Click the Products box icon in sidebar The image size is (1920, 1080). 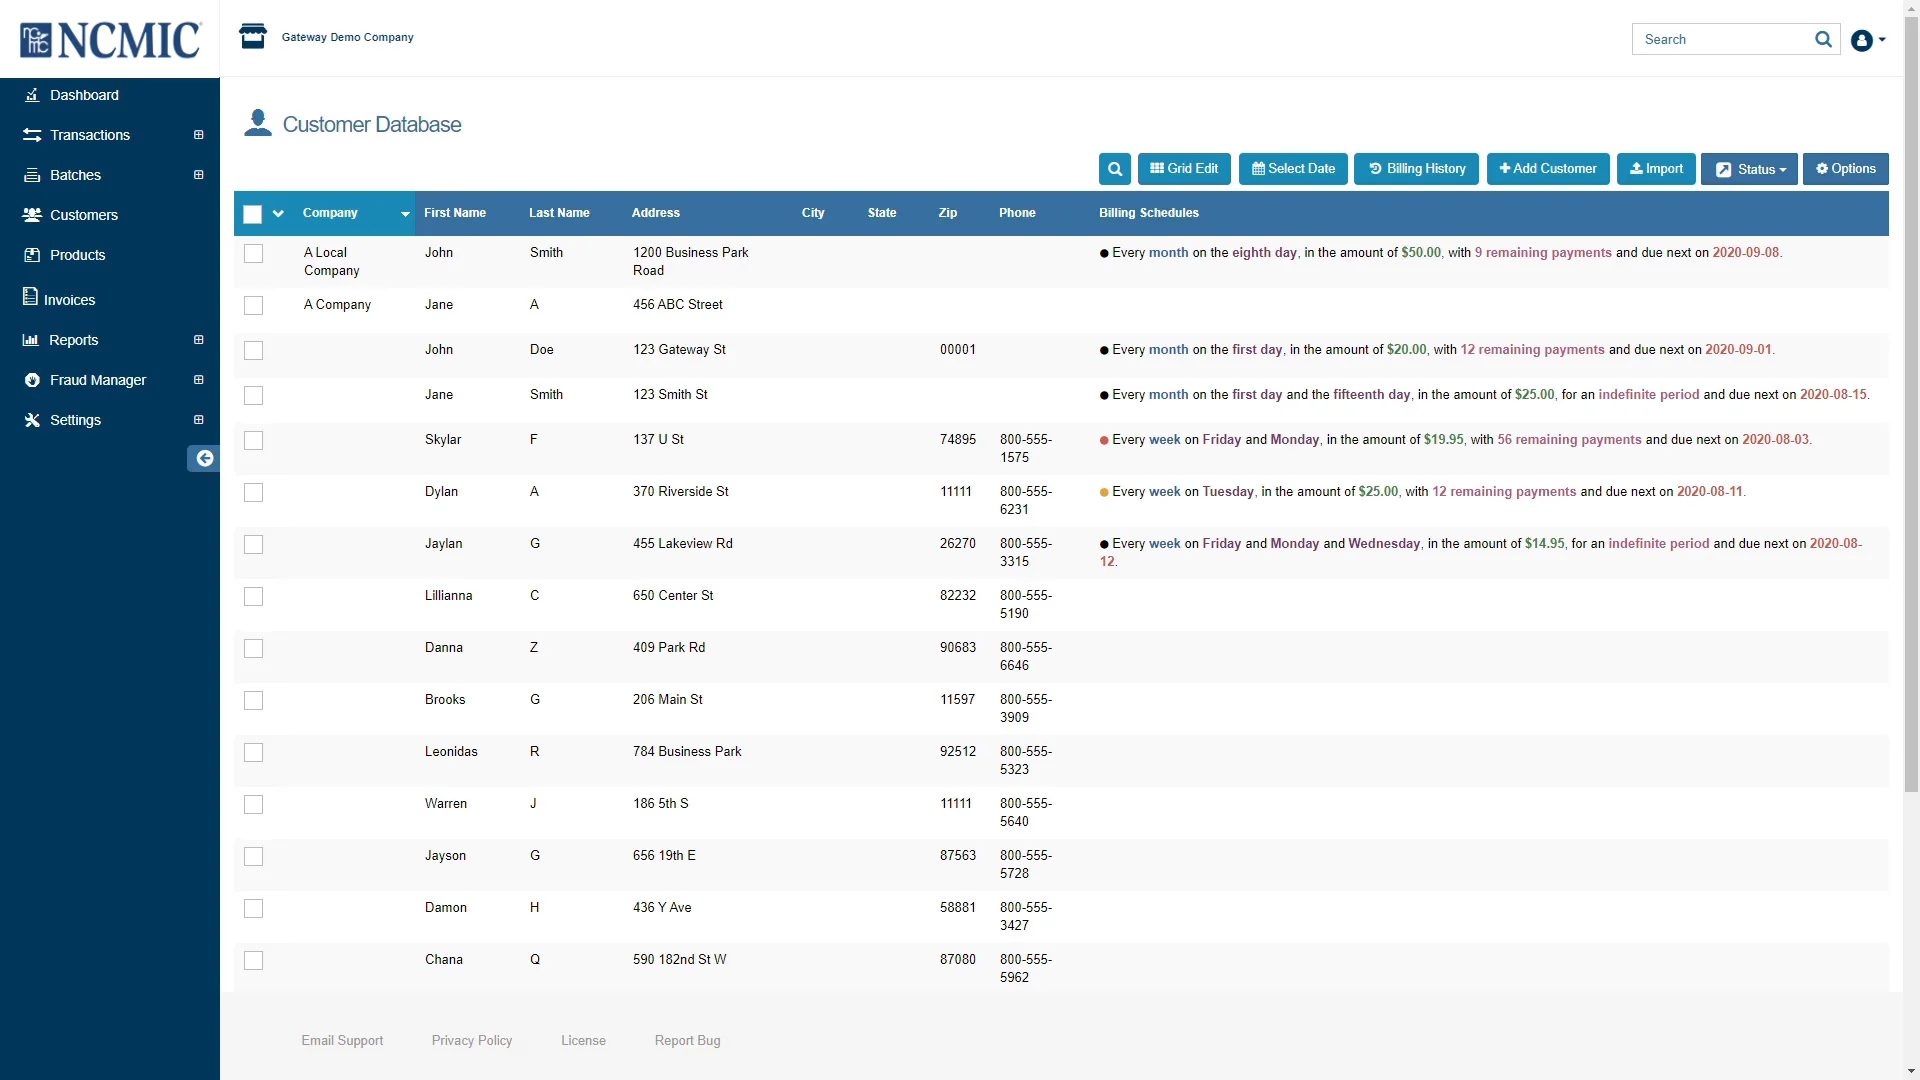(x=33, y=254)
